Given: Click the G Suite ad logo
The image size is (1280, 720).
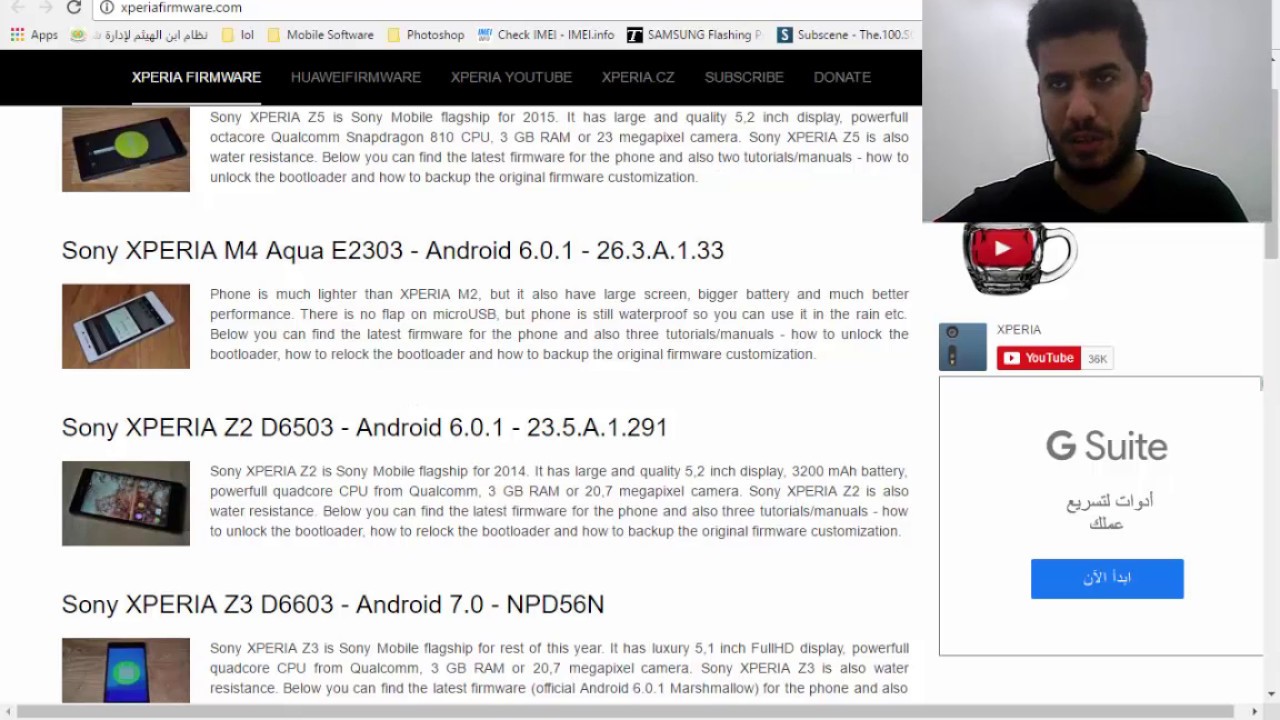Looking at the screenshot, I should (x=1107, y=446).
